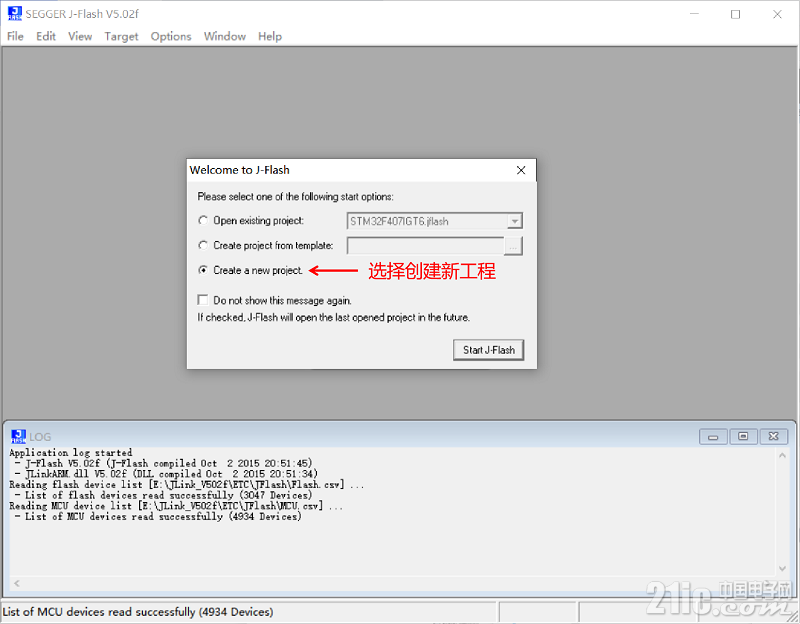Minimize the LOG window
Screen dimensions: 800x624
pyautogui.click(x=713, y=437)
